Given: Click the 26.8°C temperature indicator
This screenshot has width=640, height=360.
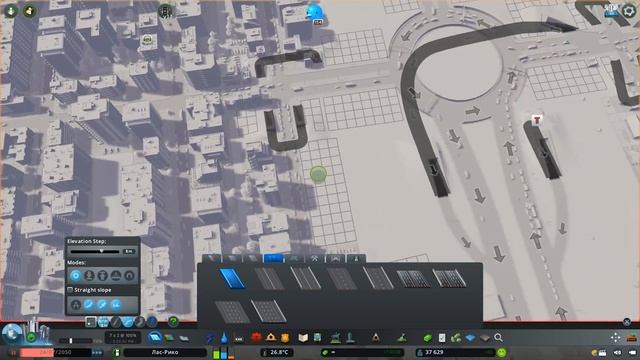Looking at the screenshot, I should tap(277, 352).
